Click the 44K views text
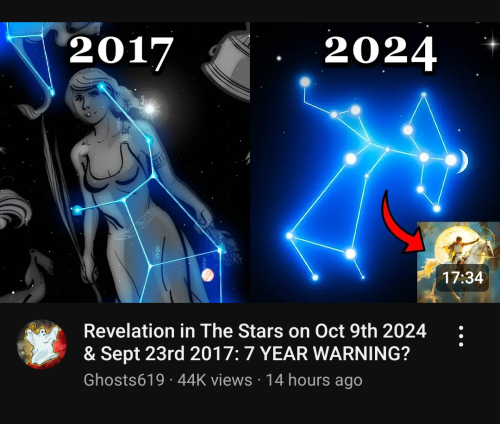This screenshot has width=500, height=424. coord(215,380)
